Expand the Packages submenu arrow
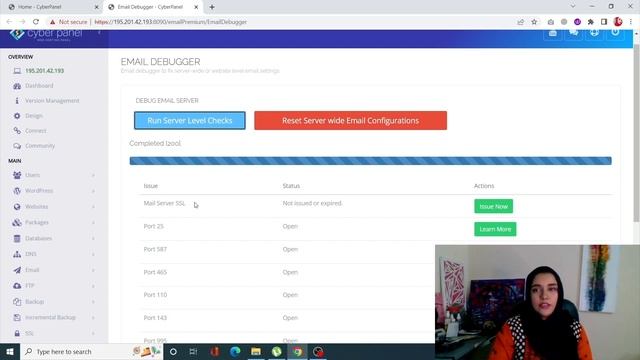The height and width of the screenshot is (360, 640). pyautogui.click(x=93, y=222)
